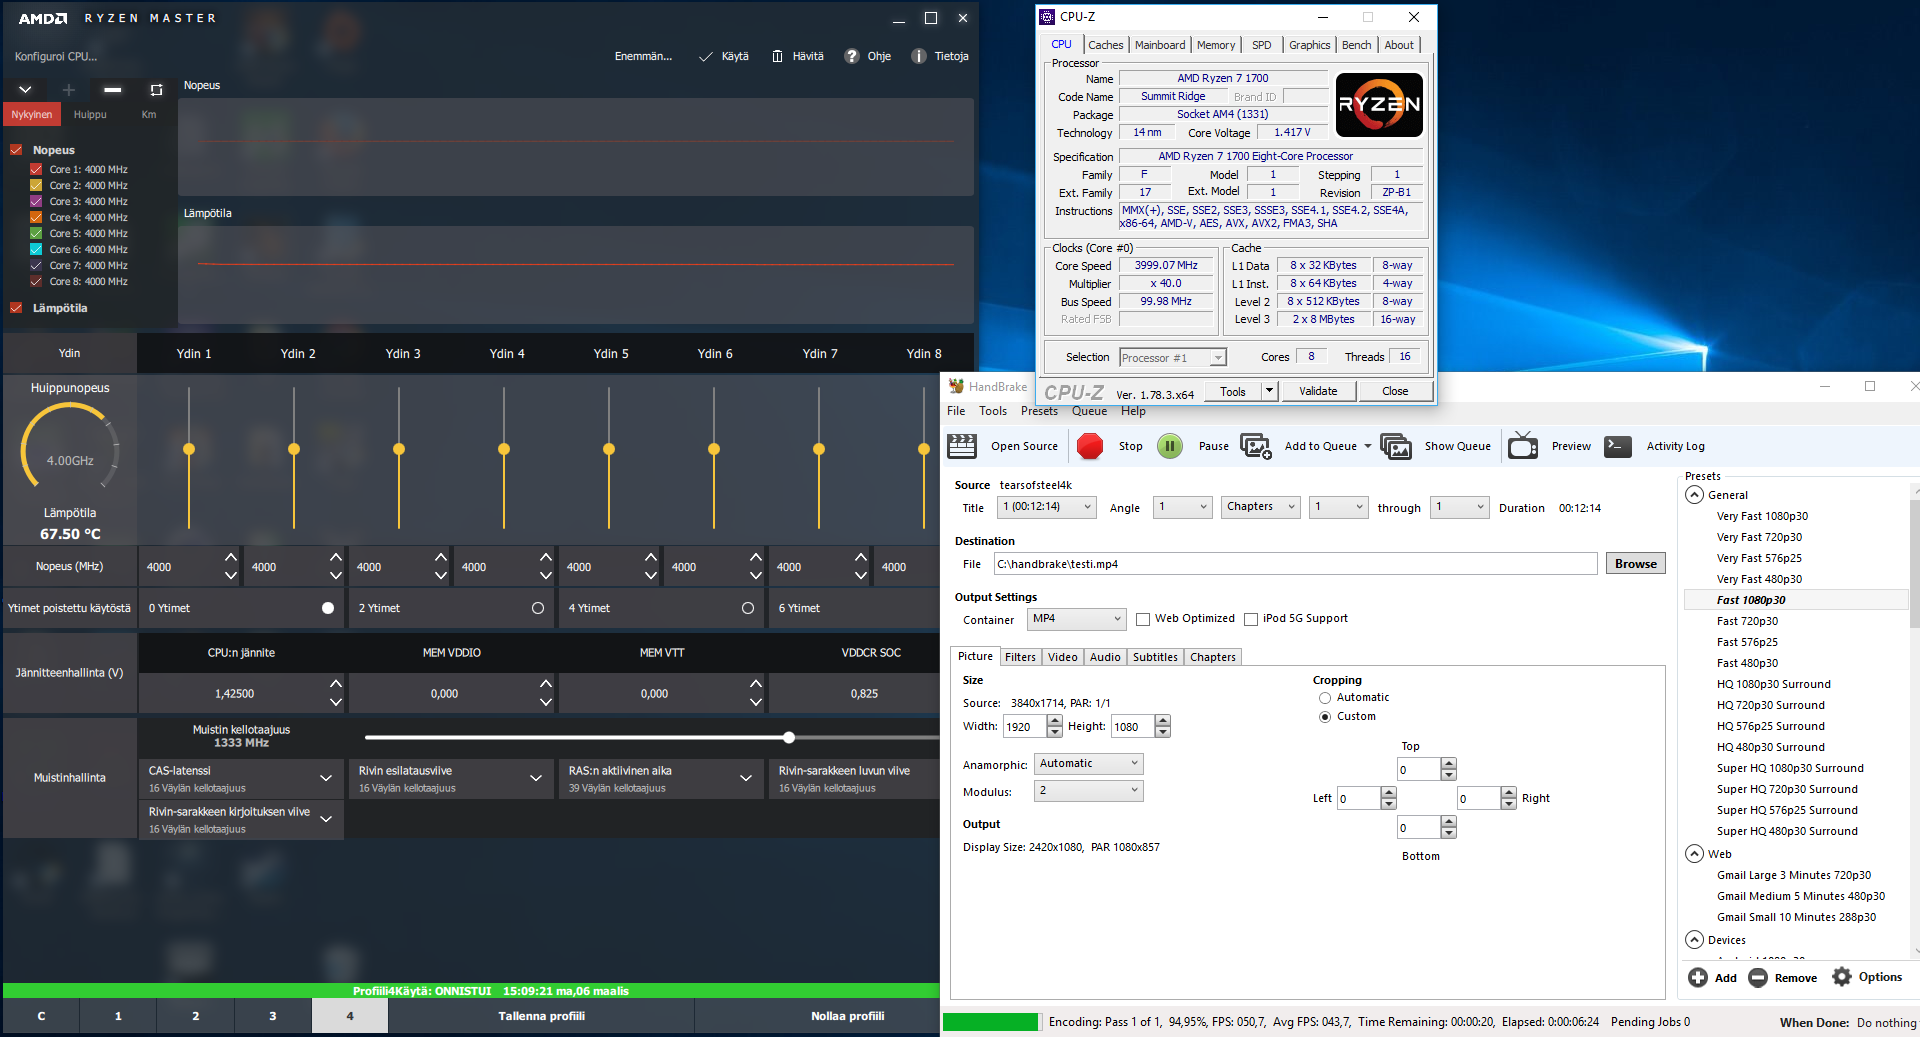
Task: Click the CPU-Z title bar app icon
Action: tap(1047, 17)
